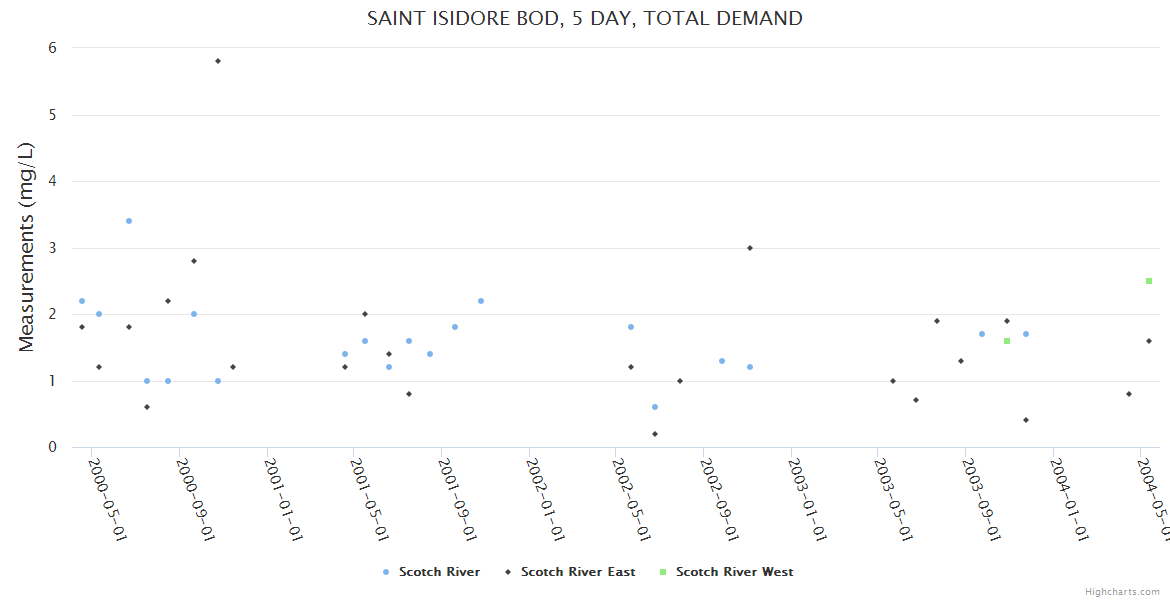
Task: Click the y-axis label 6
Action: [52, 48]
